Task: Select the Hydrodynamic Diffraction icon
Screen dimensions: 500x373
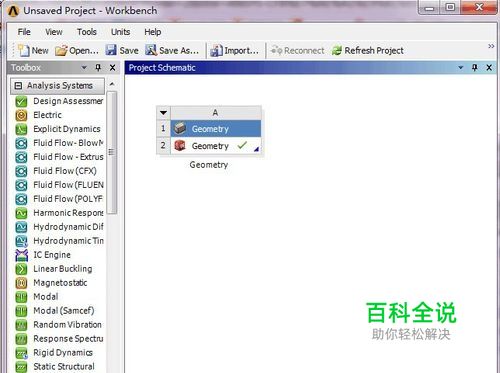Action: coord(21,227)
